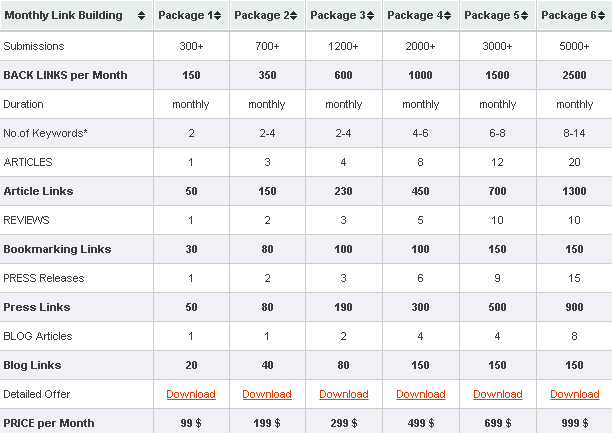Click the sort arrows beside Monthly Link Building
612x433 pixels.
point(141,16)
